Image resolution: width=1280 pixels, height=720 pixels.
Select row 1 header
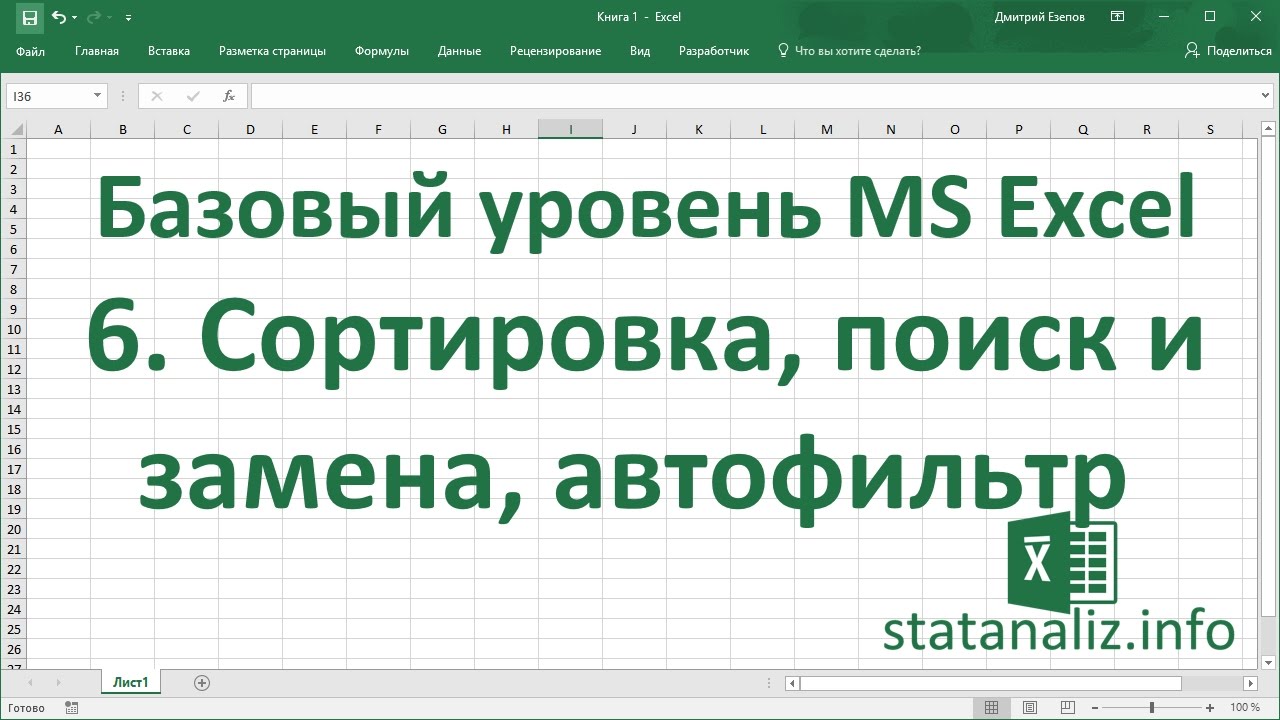[x=14, y=149]
